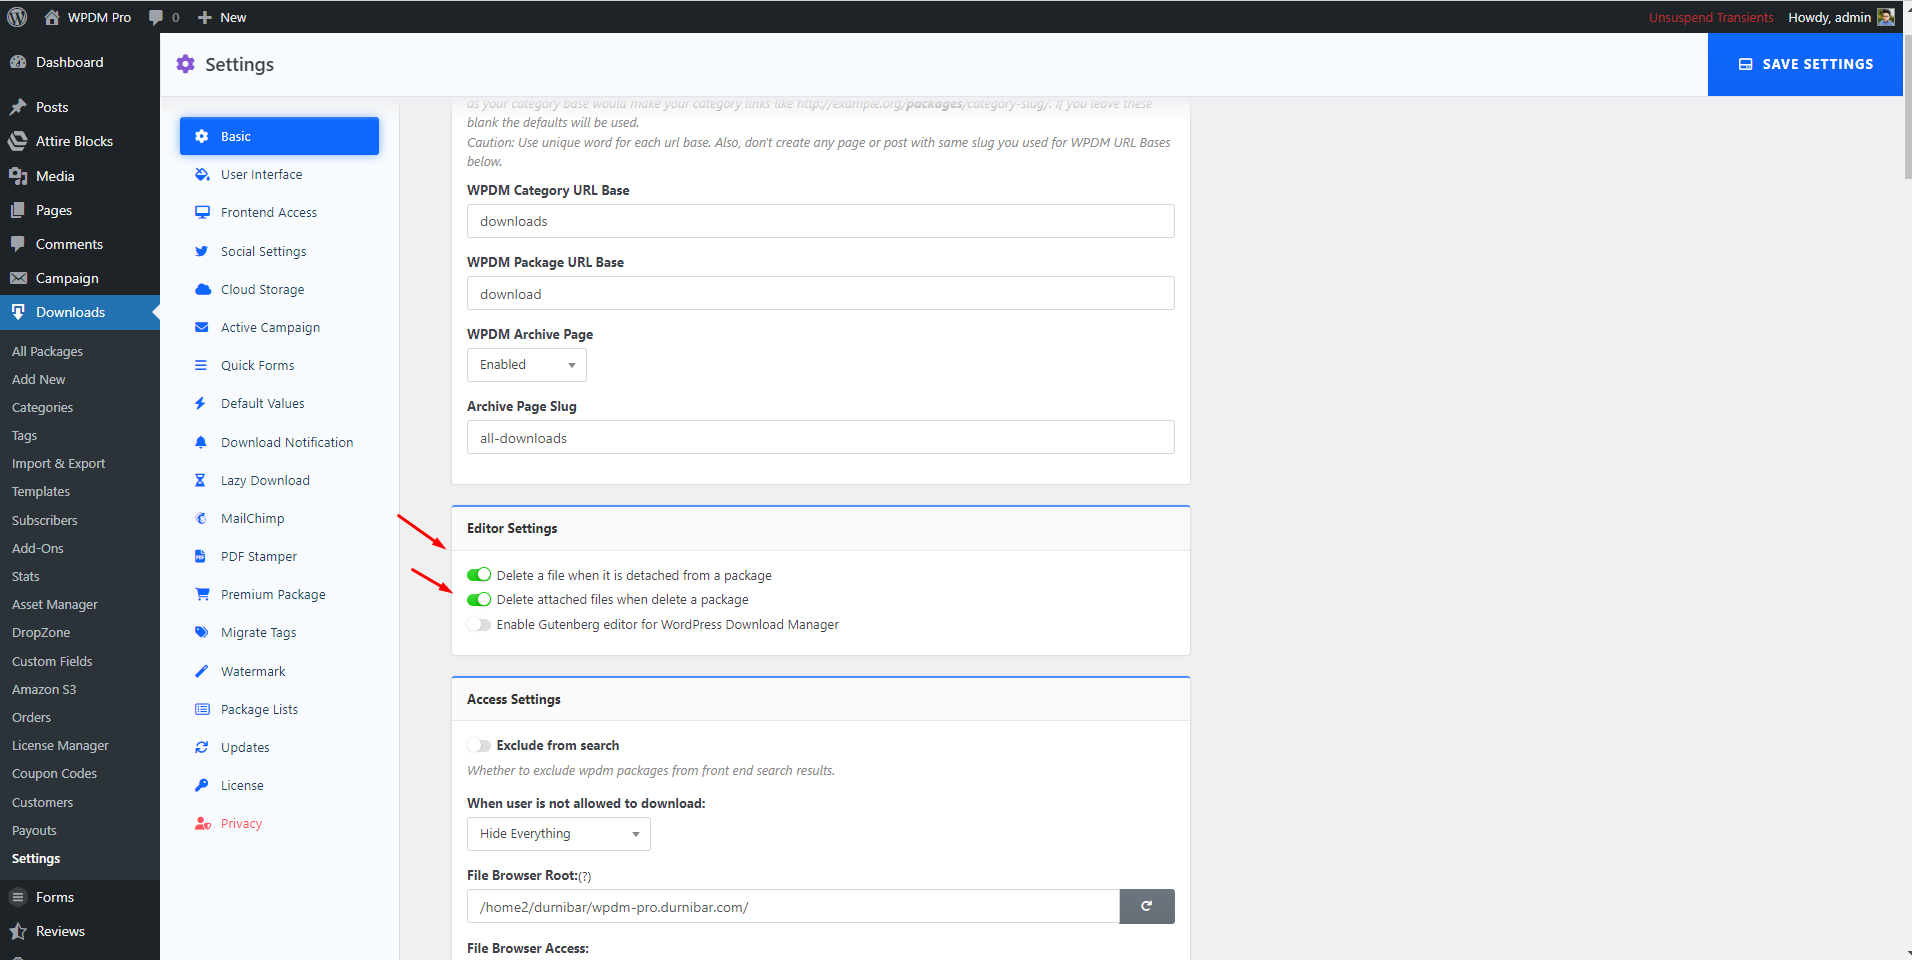Screen dimensions: 1912x960
Task: Open the WPDM Pro home icon
Action: coord(52,17)
